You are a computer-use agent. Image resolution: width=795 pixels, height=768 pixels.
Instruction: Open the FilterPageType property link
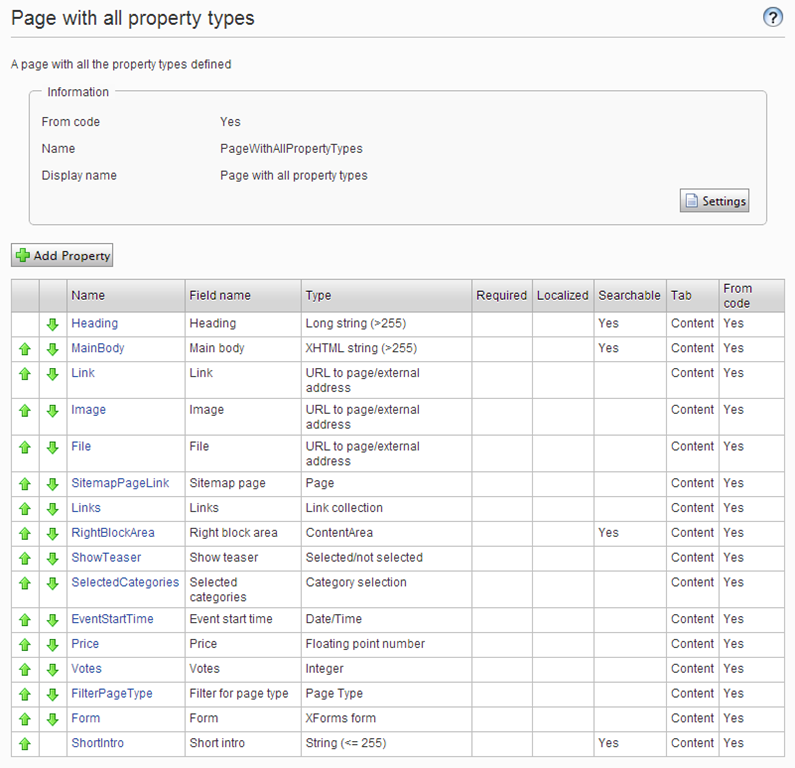tap(112, 693)
